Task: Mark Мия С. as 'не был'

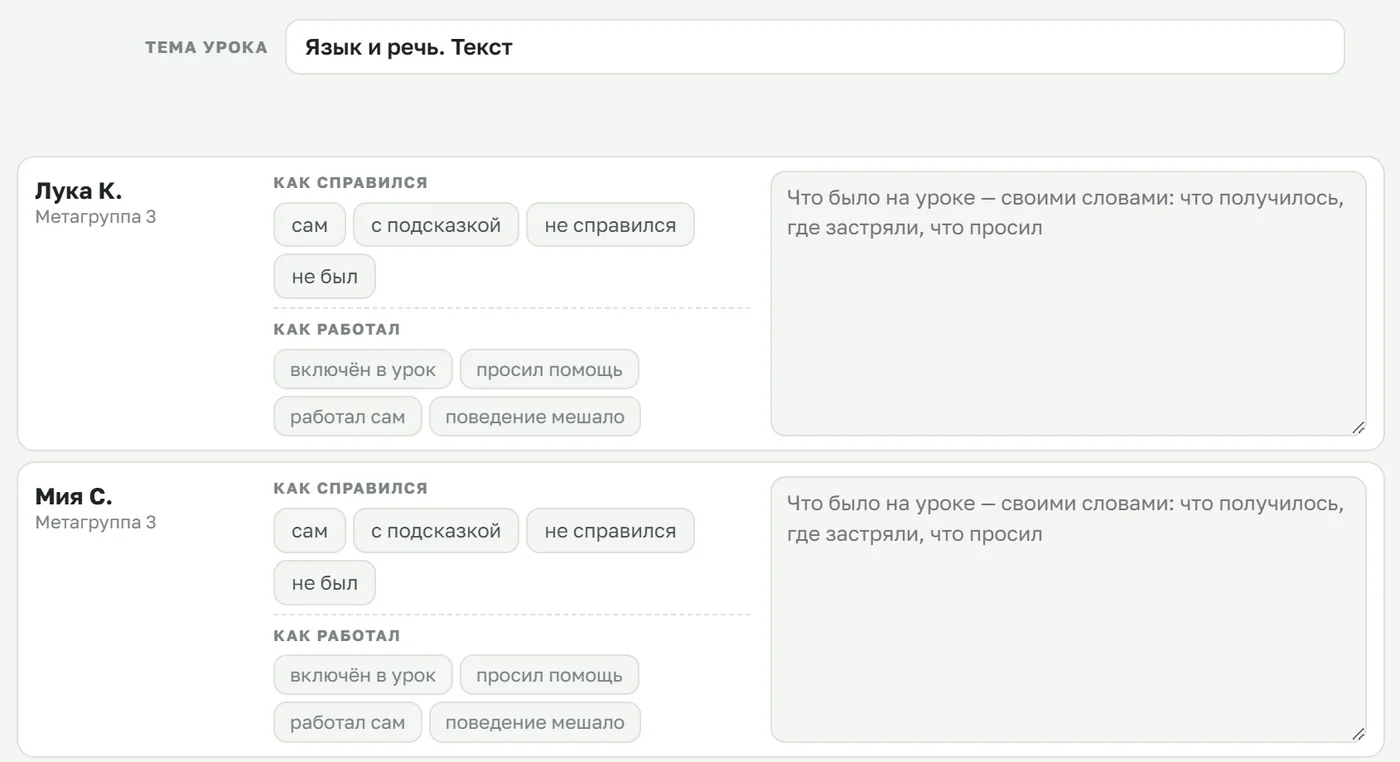Action: [325, 583]
